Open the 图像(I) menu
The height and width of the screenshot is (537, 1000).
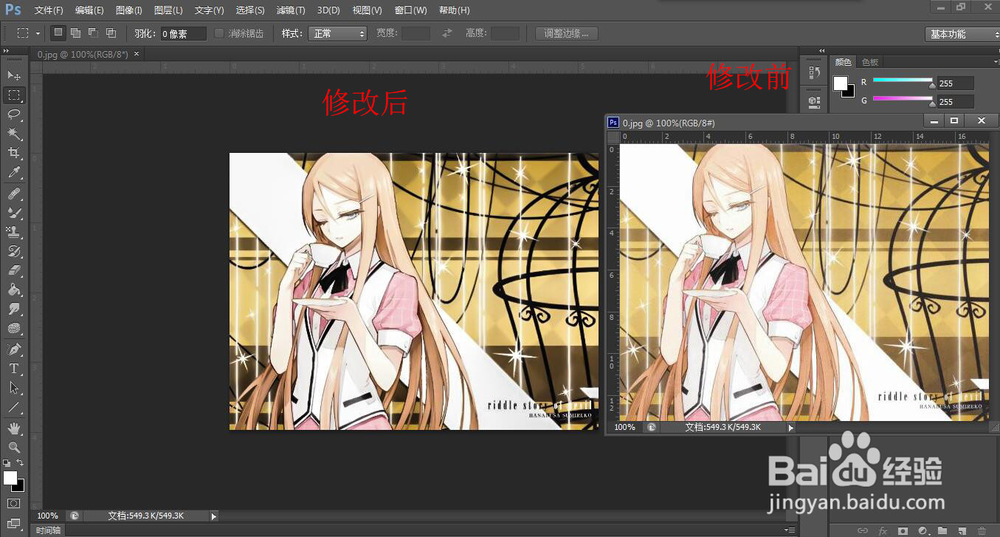129,10
